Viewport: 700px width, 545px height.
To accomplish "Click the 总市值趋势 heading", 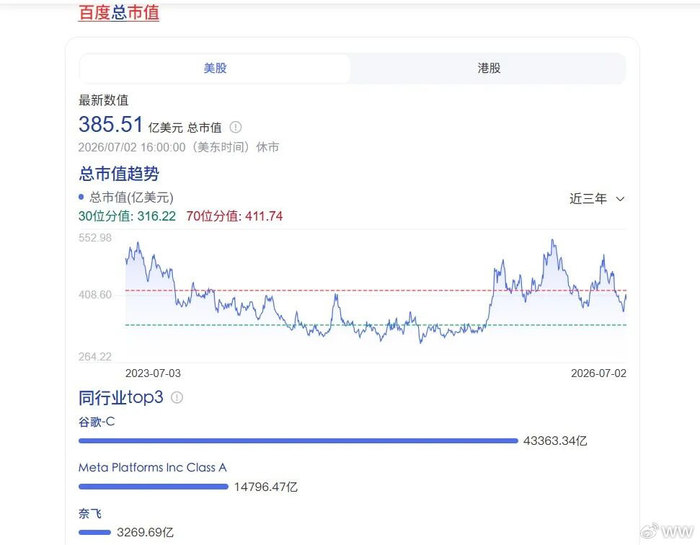I will tap(119, 174).
